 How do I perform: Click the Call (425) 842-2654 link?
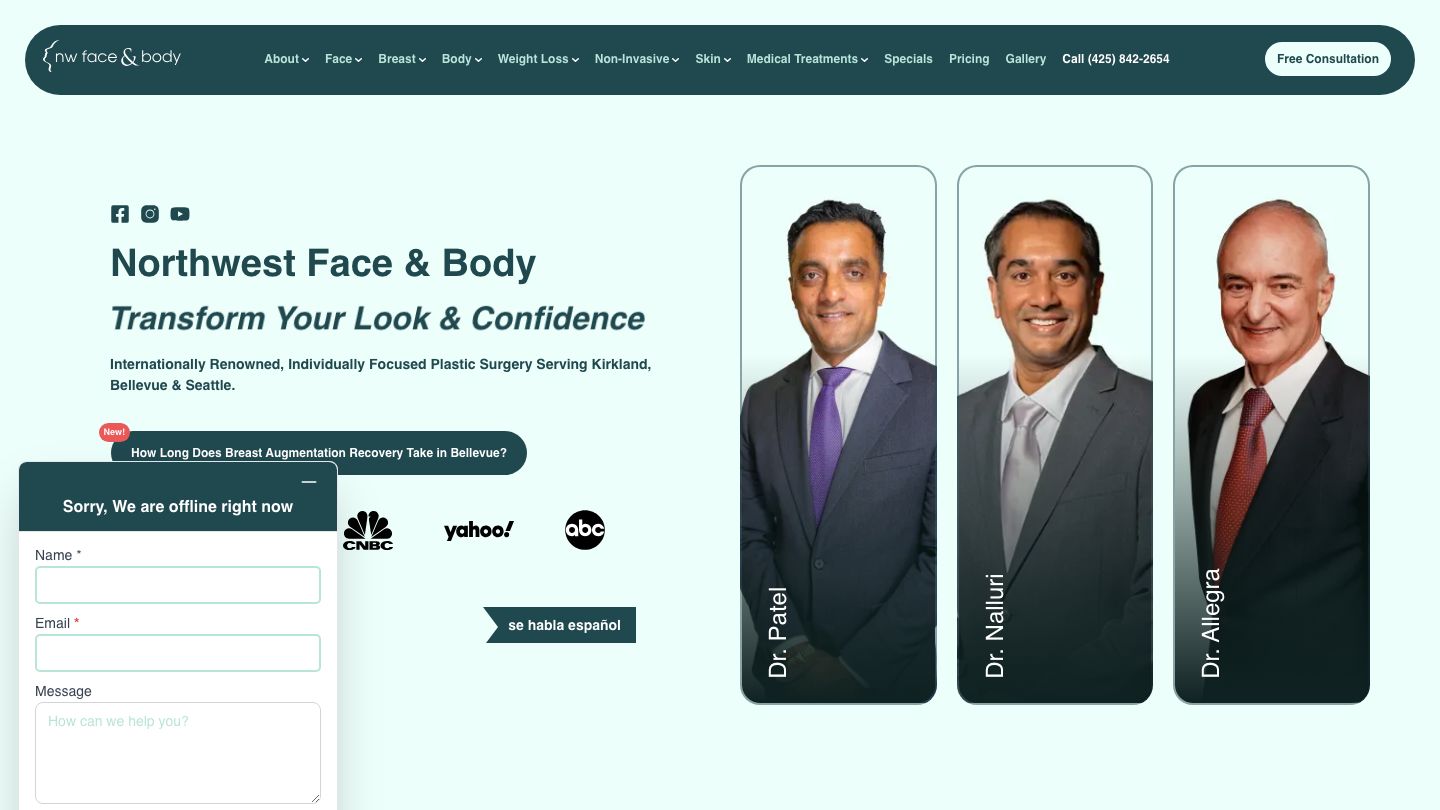pyautogui.click(x=1116, y=59)
